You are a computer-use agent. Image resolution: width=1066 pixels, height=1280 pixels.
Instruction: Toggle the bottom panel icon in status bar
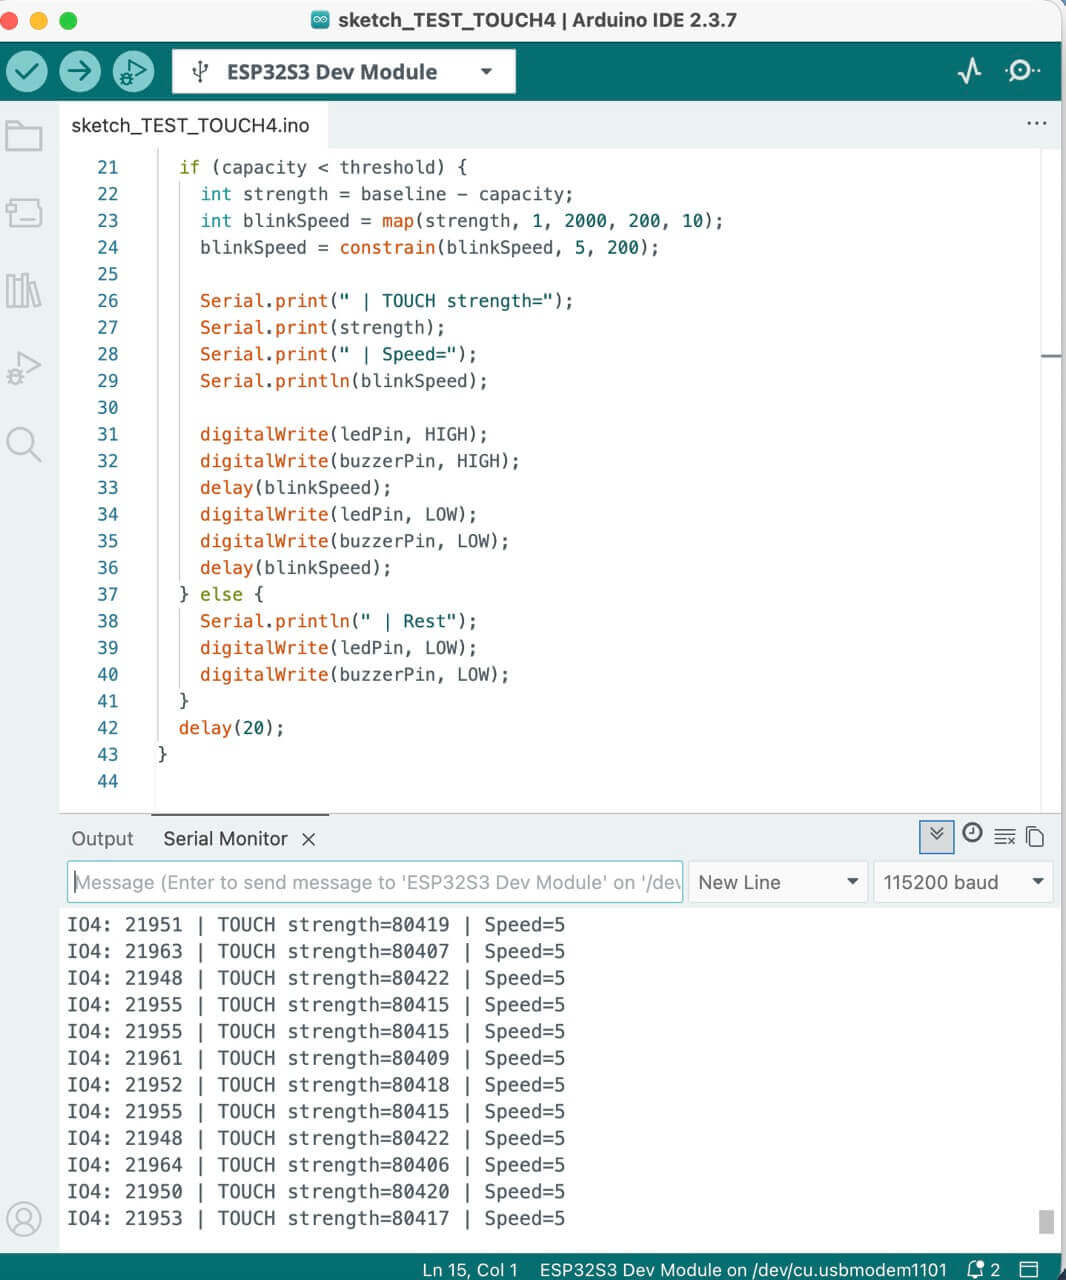[x=1028, y=1269]
